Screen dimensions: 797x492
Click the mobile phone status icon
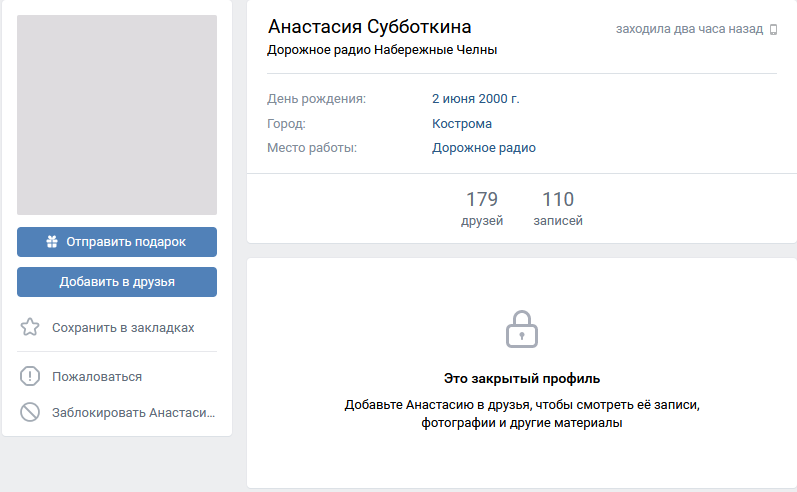point(773,29)
